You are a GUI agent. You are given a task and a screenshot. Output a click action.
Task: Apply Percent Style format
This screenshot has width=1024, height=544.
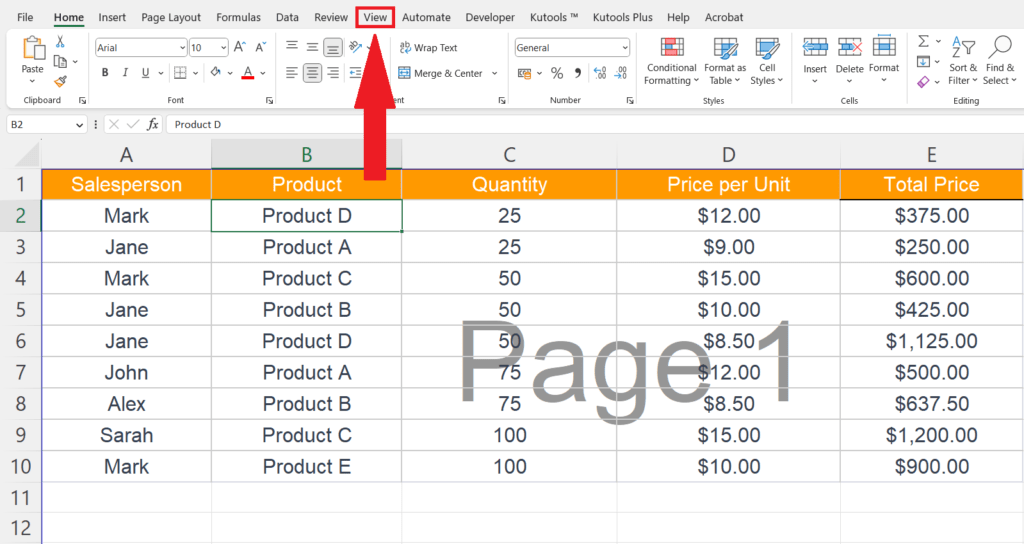pyautogui.click(x=556, y=73)
